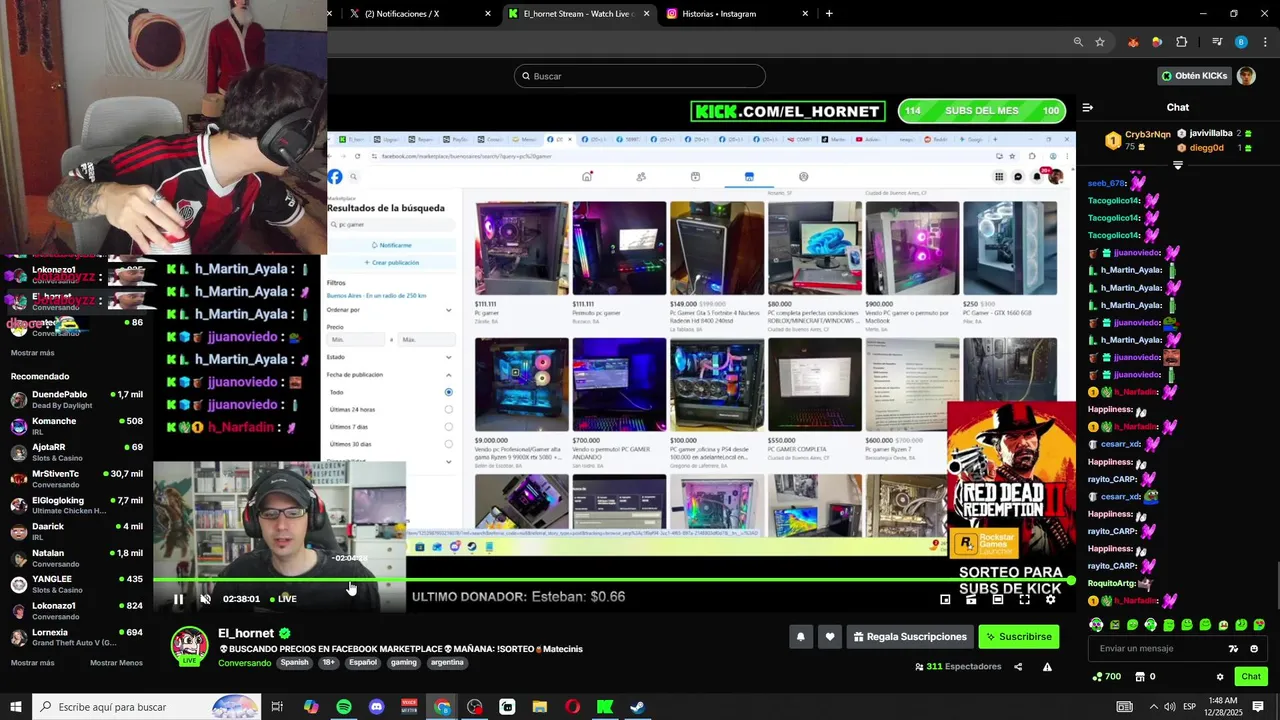Viewport: 1280px width, 720px height.
Task: Click Windows search box in taskbar
Action: click(146, 707)
